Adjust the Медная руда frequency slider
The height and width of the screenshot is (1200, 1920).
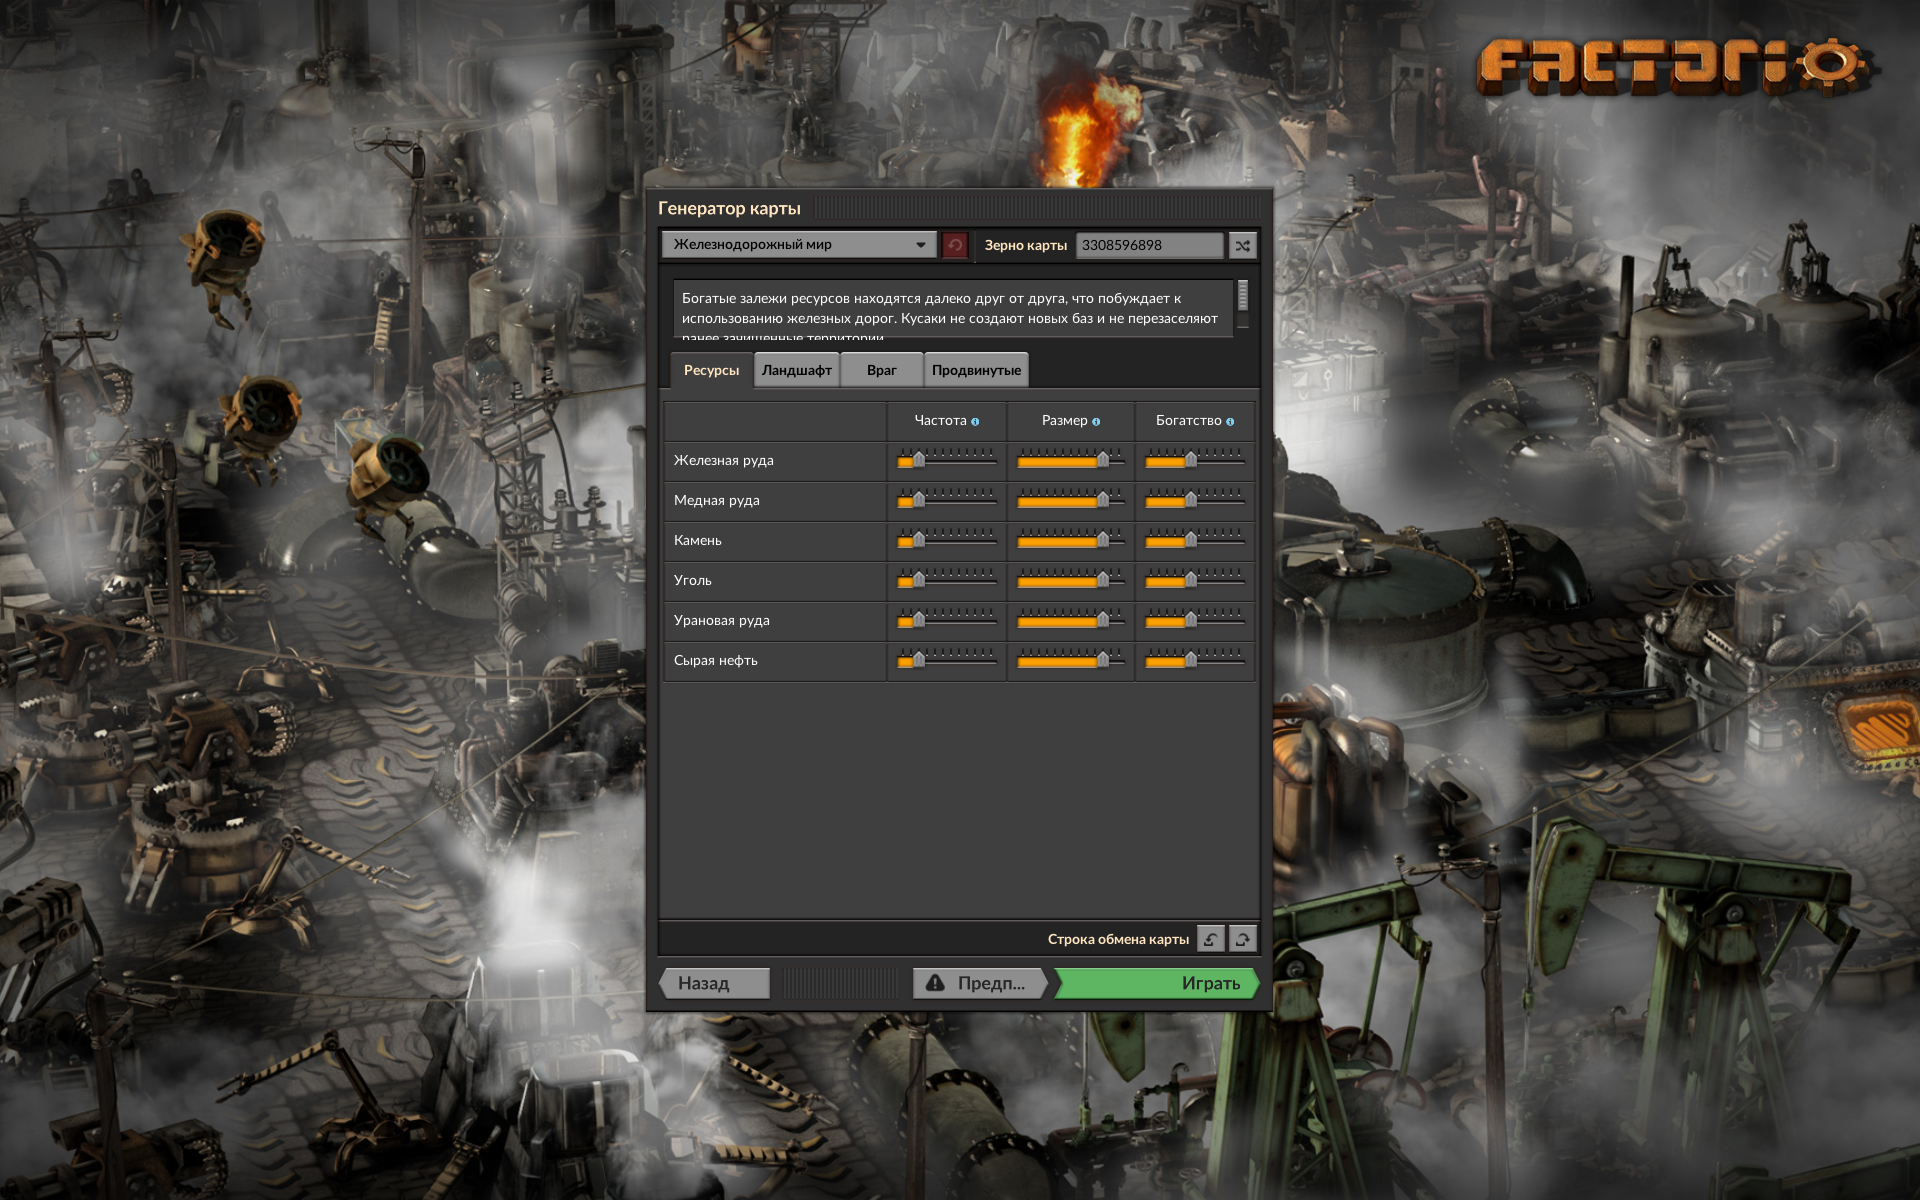click(947, 500)
